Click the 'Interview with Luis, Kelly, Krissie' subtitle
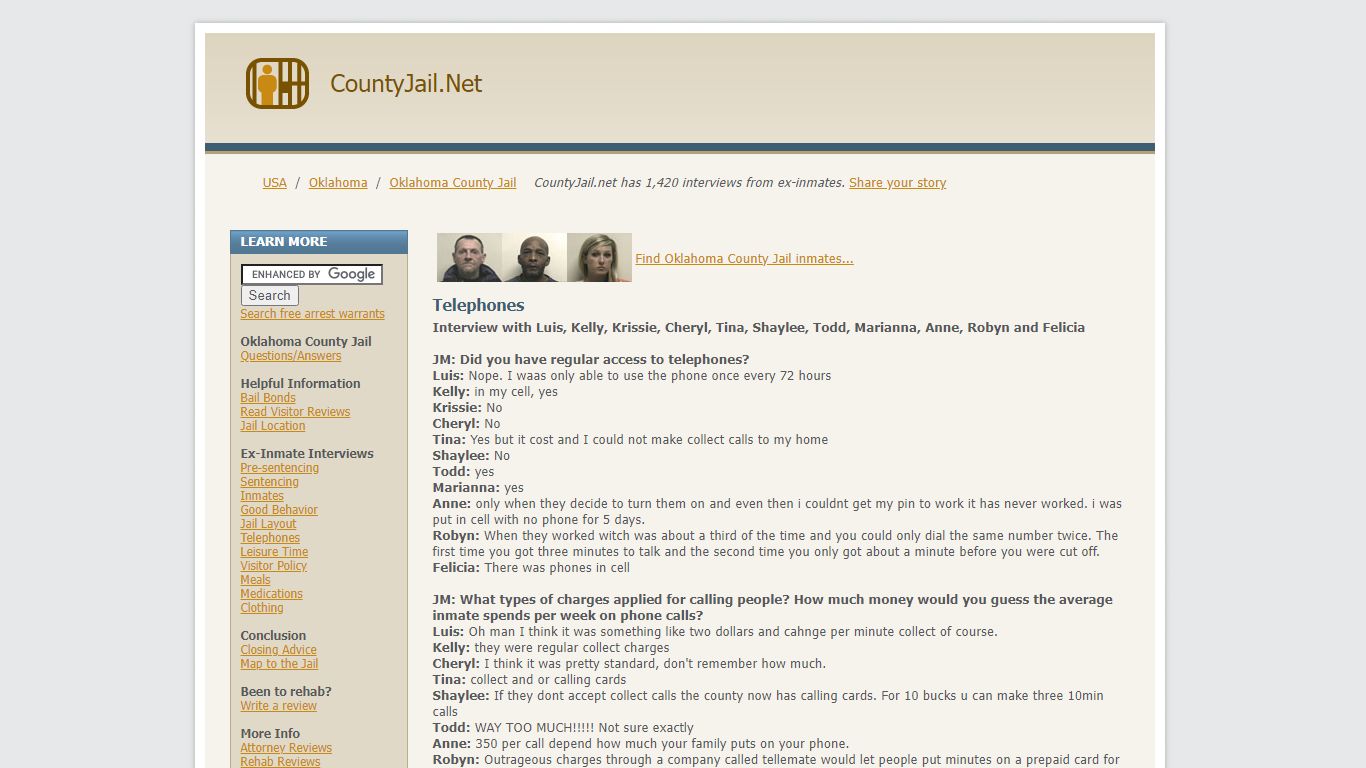1366x768 pixels. pos(758,328)
